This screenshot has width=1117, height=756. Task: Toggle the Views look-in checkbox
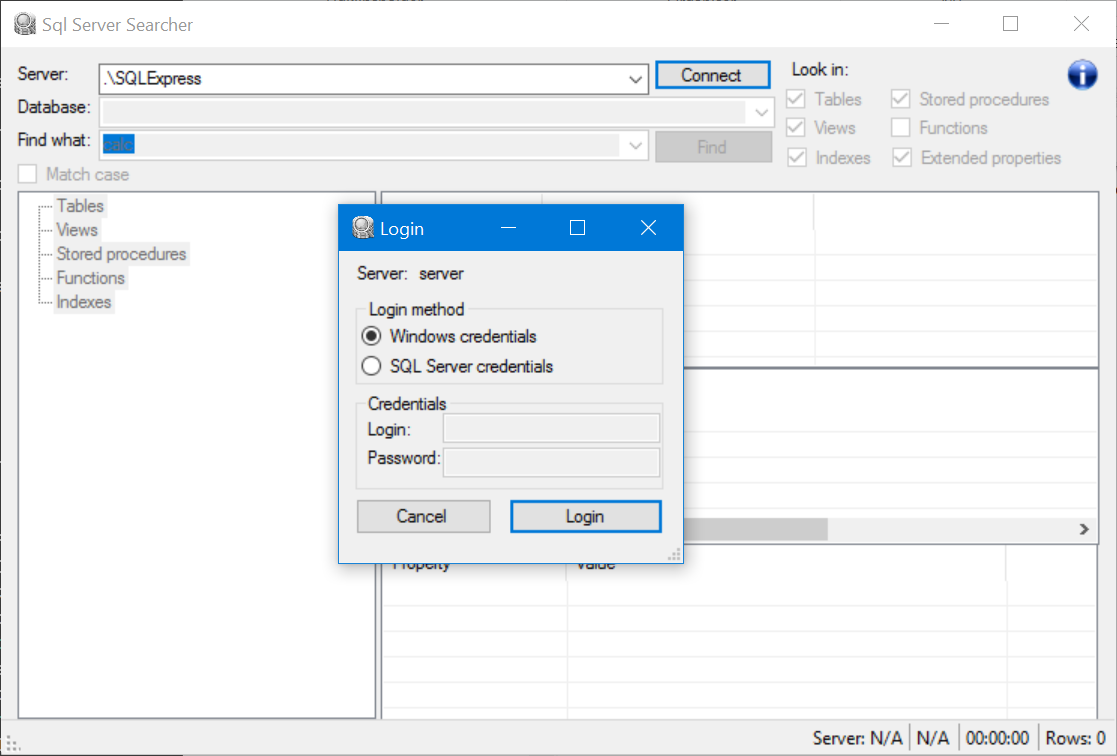pyautogui.click(x=796, y=128)
